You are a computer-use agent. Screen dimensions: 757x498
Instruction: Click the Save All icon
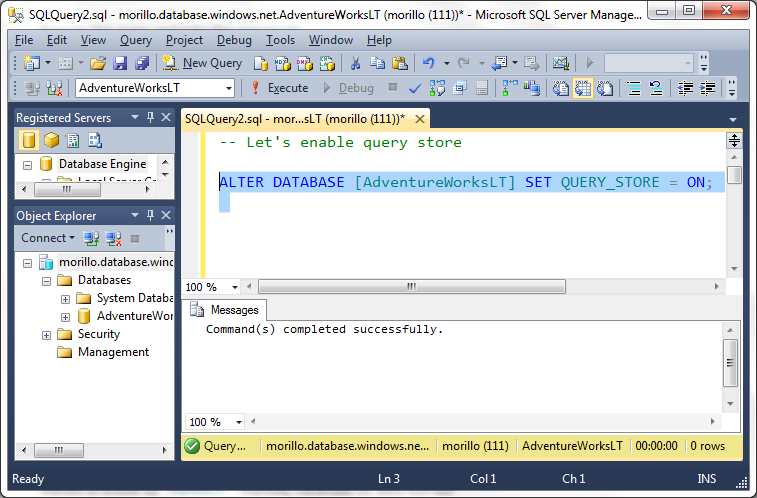(x=142, y=63)
